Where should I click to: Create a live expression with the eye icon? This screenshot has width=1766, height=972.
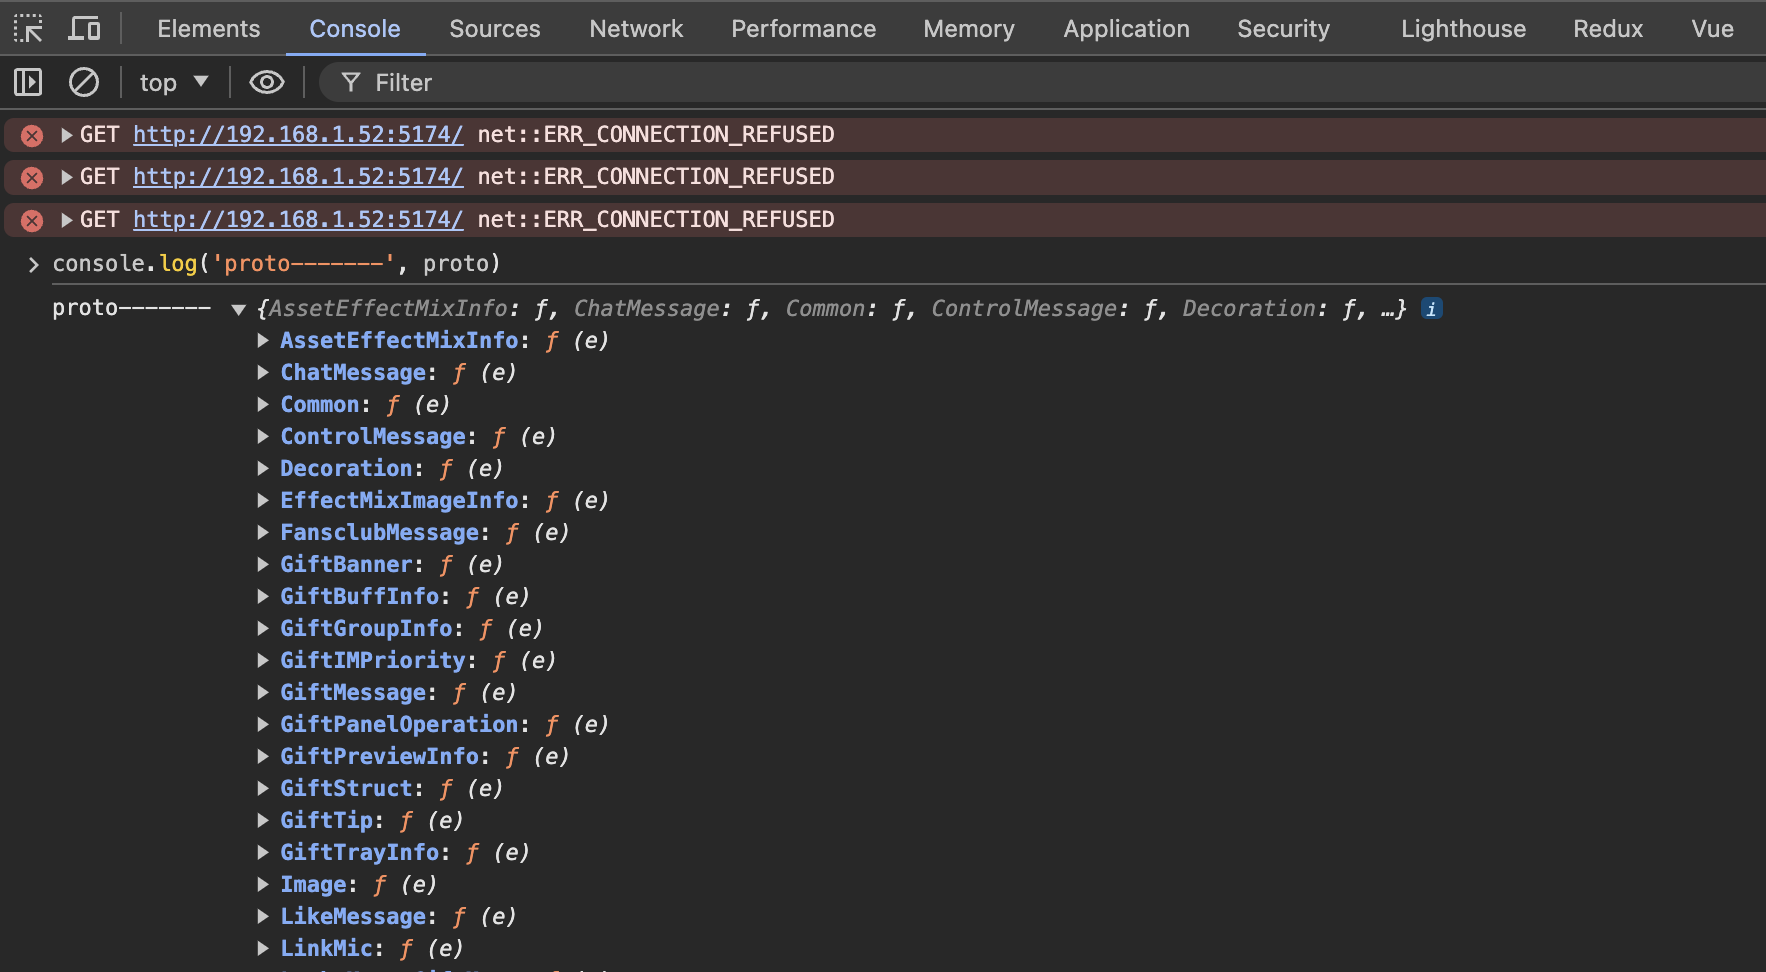click(x=266, y=82)
